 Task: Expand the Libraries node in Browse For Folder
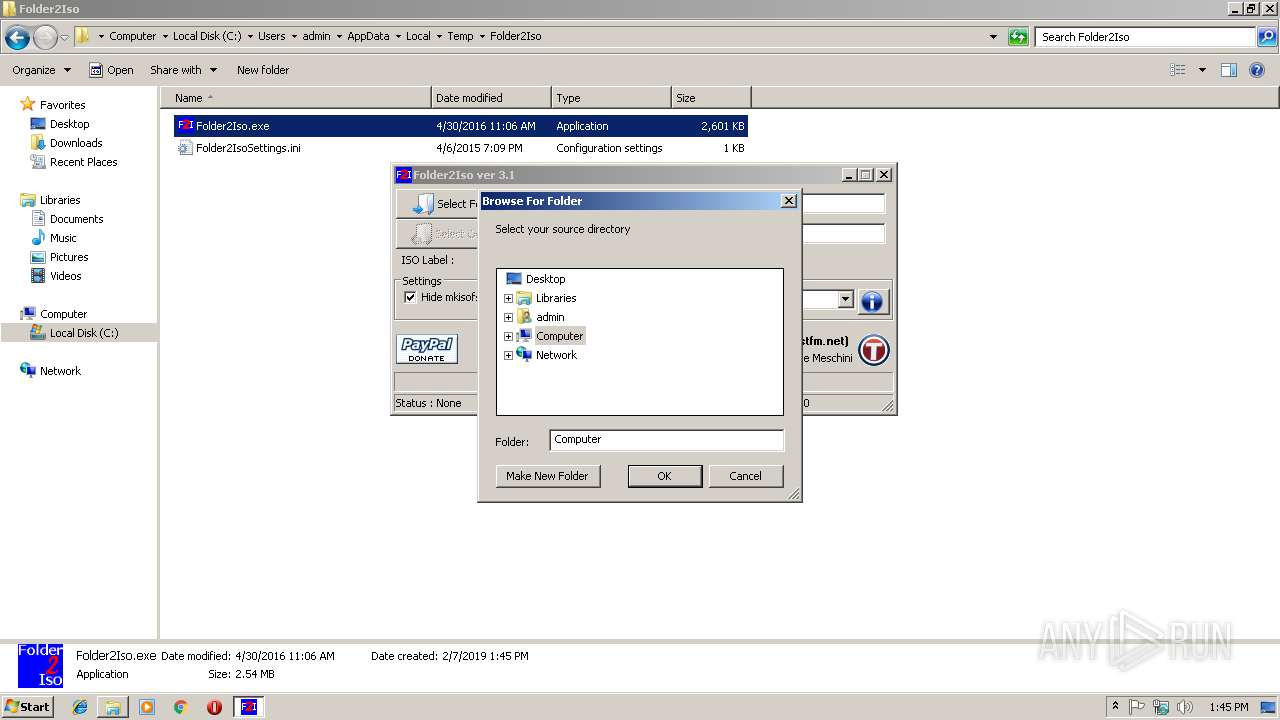(508, 298)
